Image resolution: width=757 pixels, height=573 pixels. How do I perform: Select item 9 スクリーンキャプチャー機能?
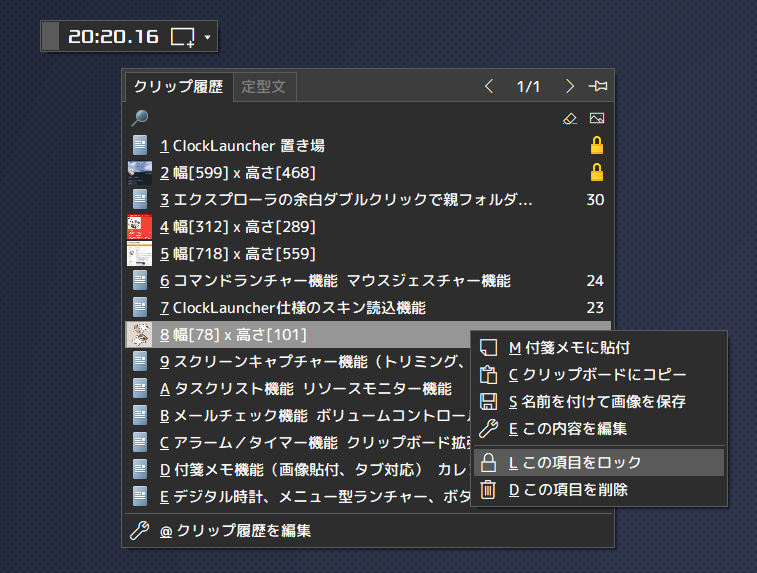(298, 362)
